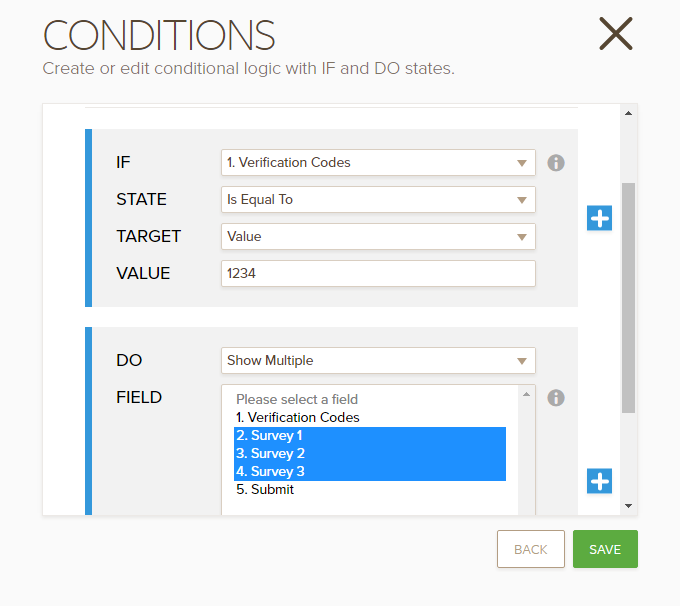
Task: Click 'Please select a field' placeholder option
Action: [297, 399]
